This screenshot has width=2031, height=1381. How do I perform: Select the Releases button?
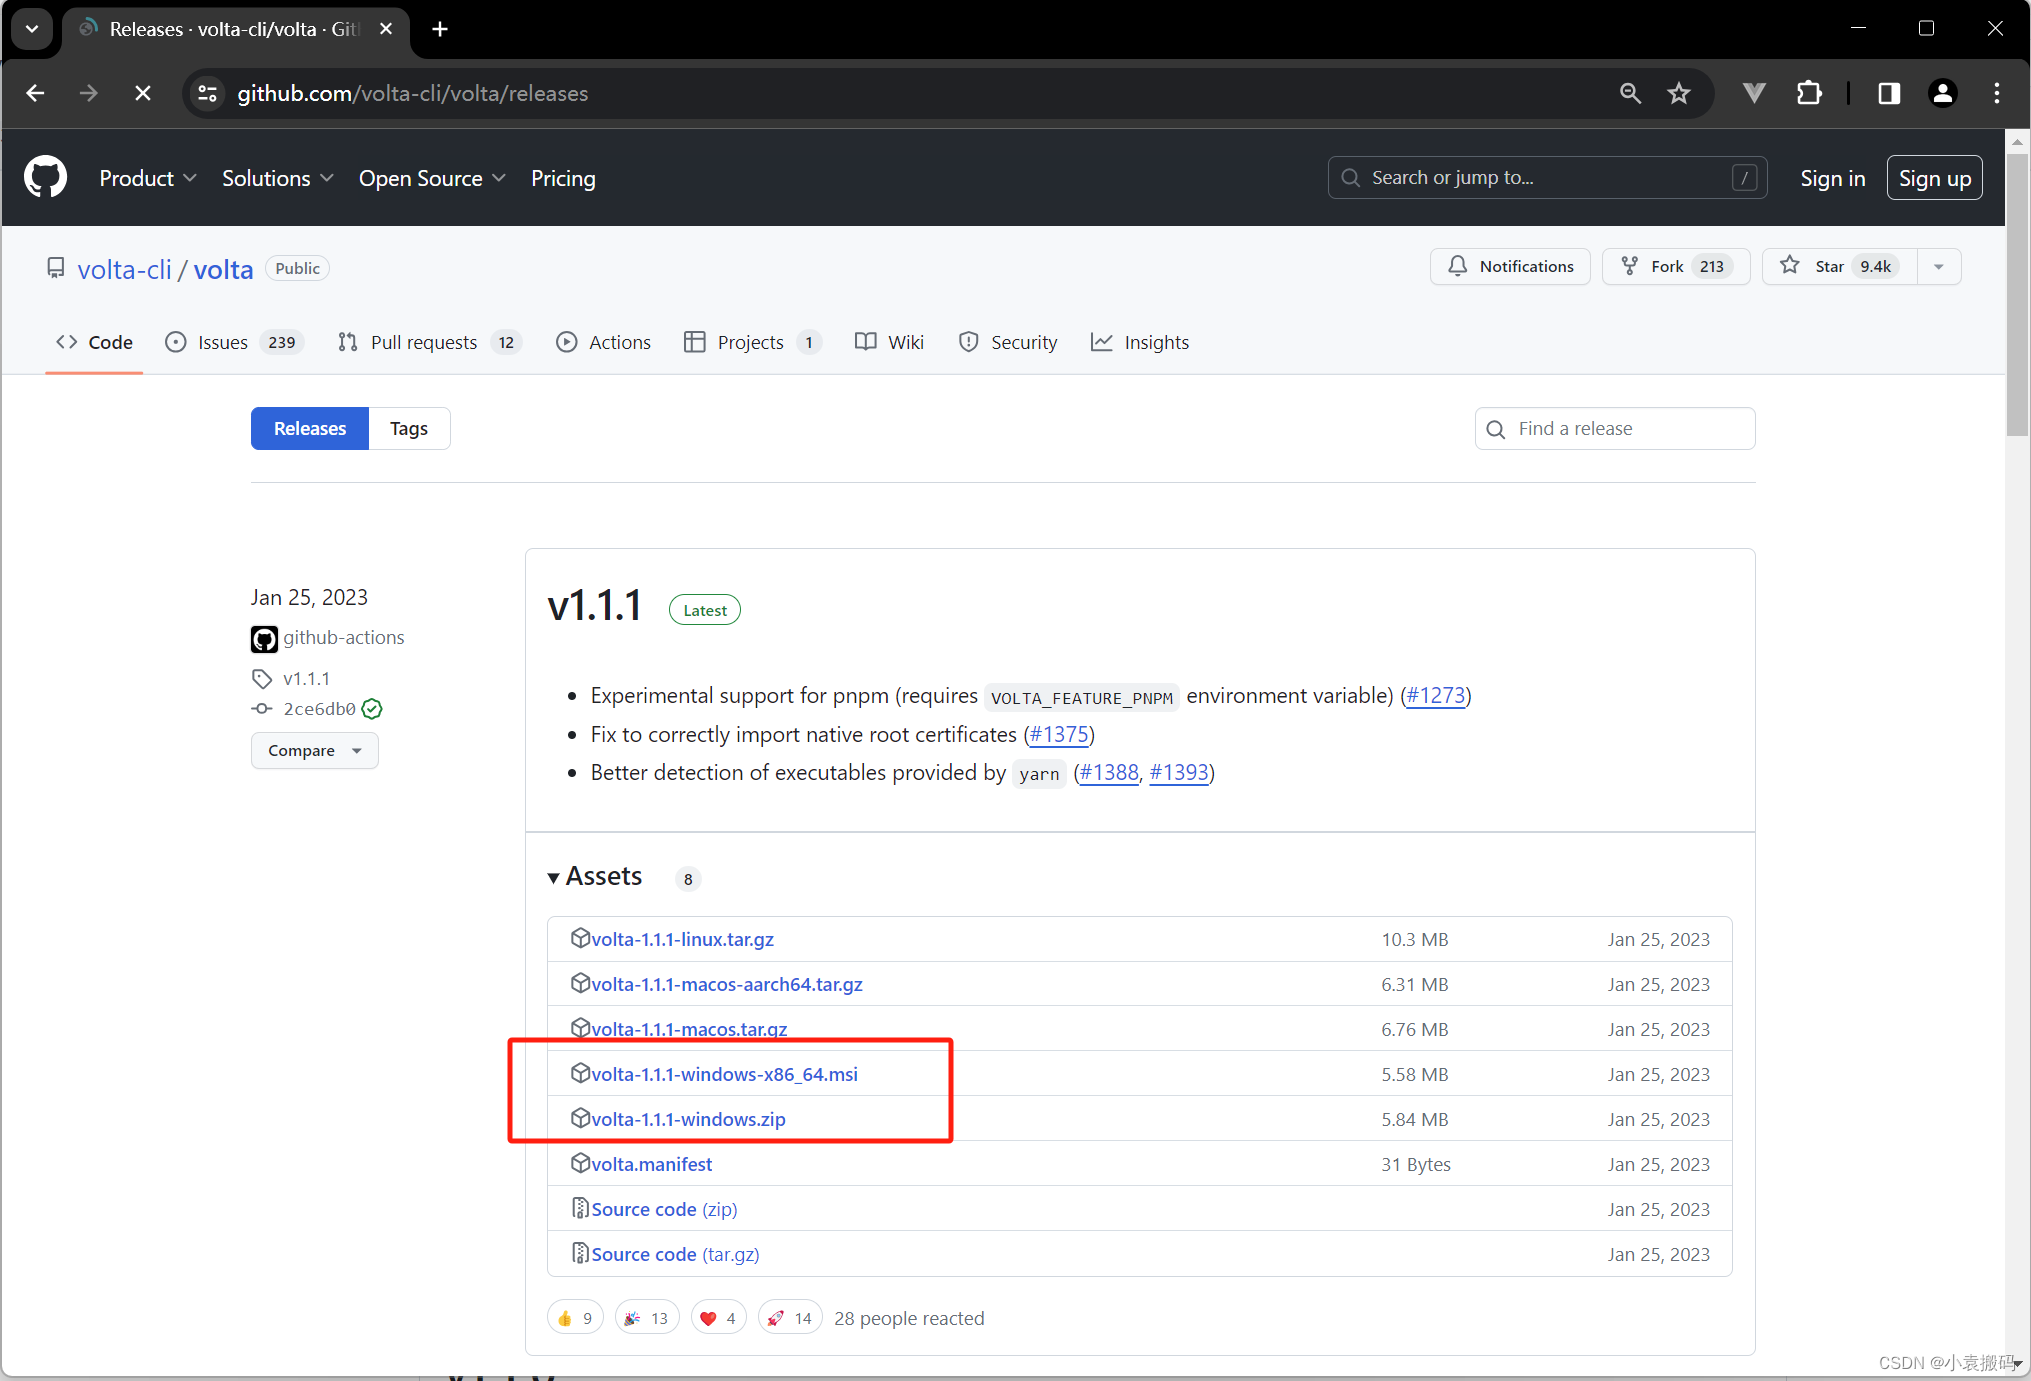pyautogui.click(x=310, y=428)
